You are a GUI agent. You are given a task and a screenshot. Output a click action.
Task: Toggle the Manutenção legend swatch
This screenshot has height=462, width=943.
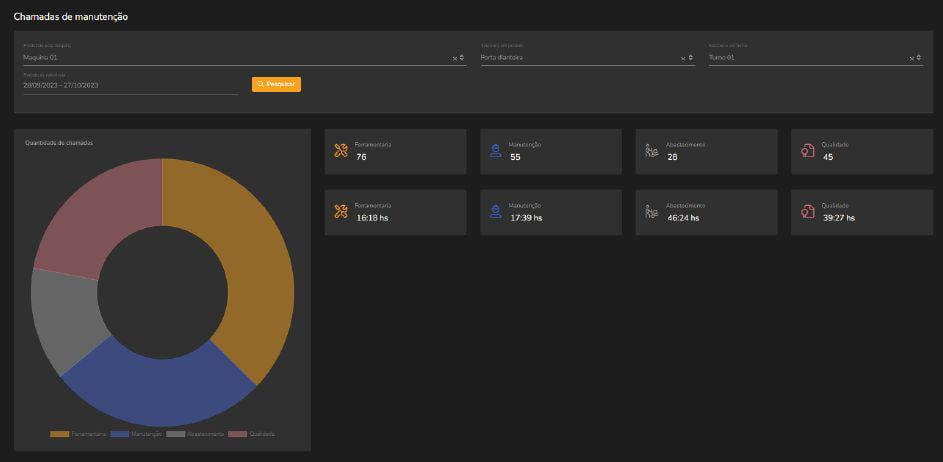[120, 434]
